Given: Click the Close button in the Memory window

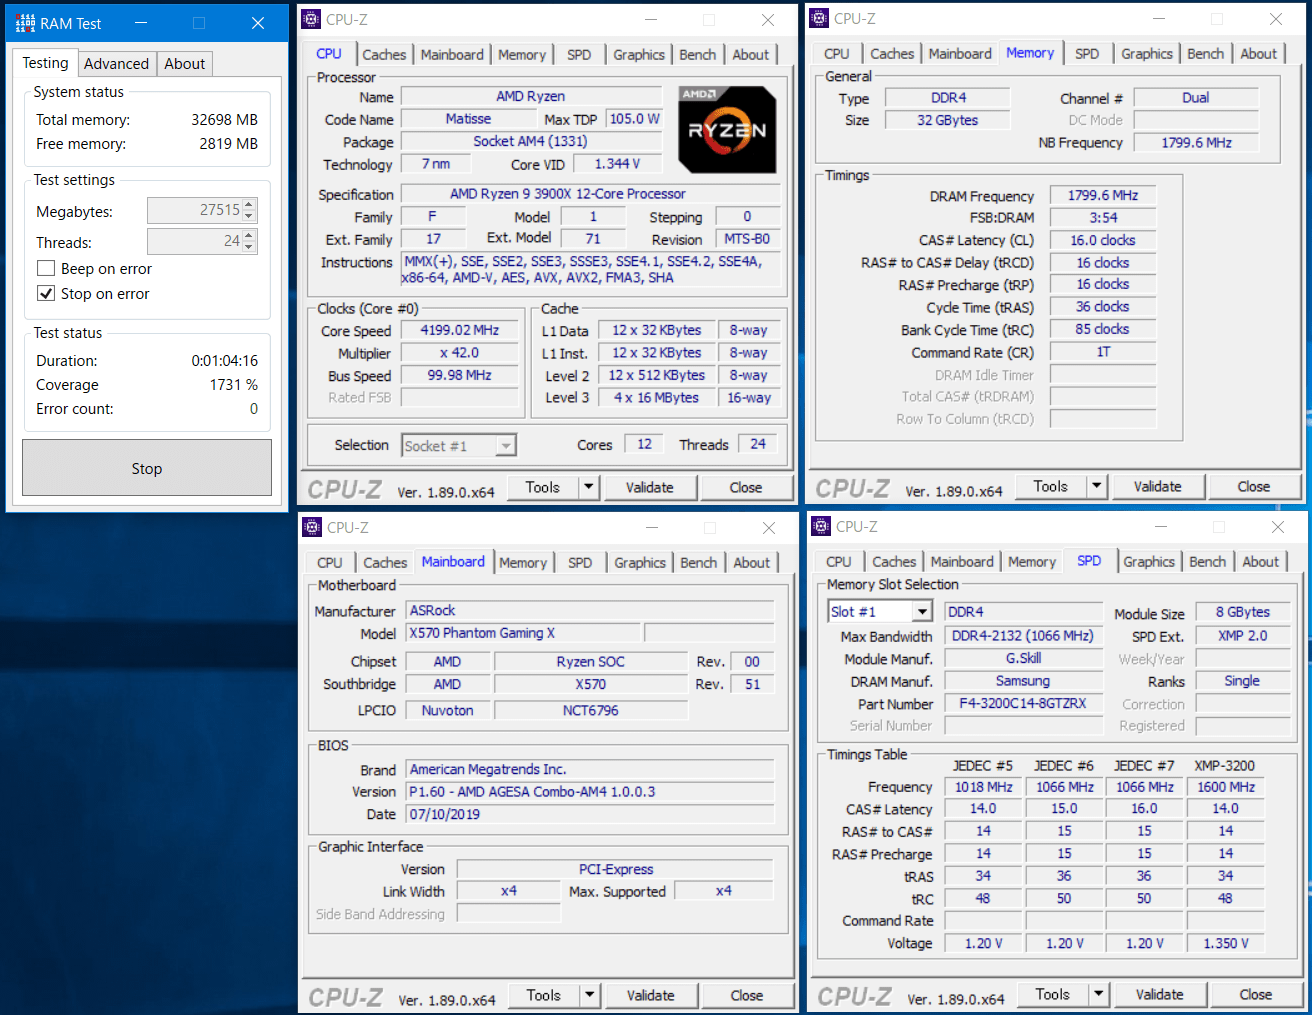Looking at the screenshot, I should [1253, 486].
